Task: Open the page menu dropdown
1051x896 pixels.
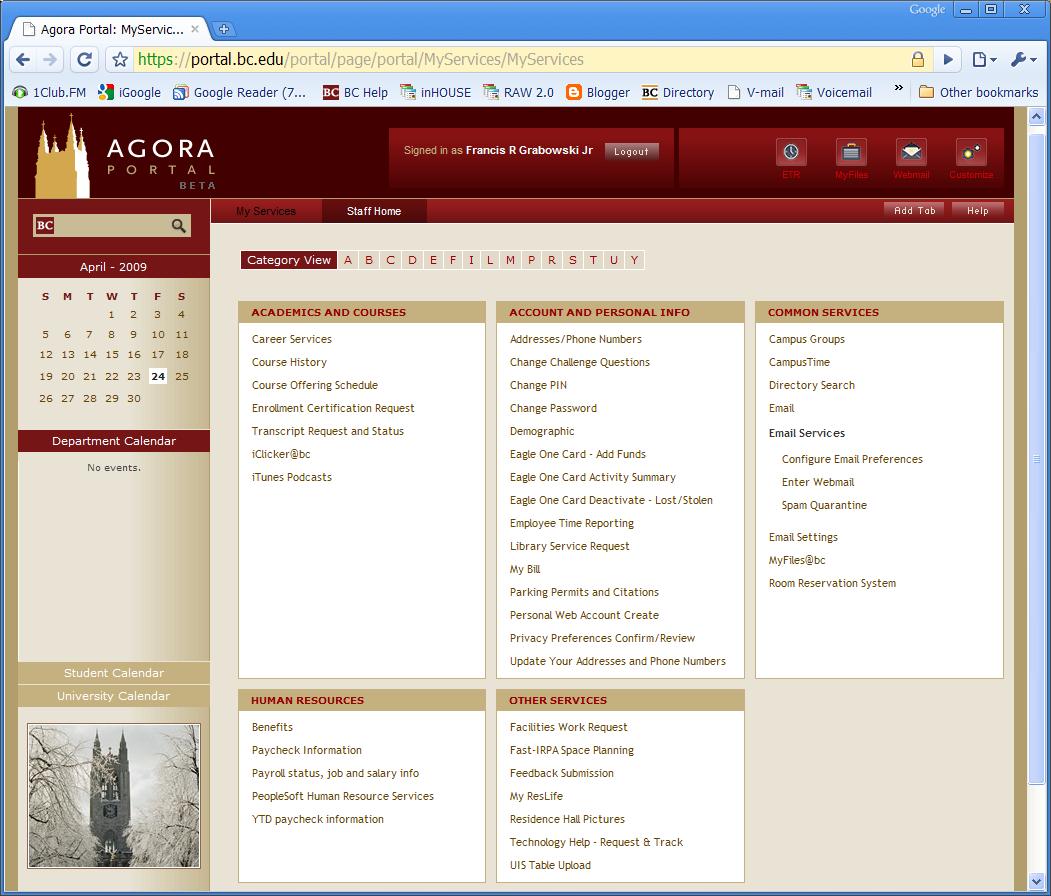Action: [x=984, y=60]
